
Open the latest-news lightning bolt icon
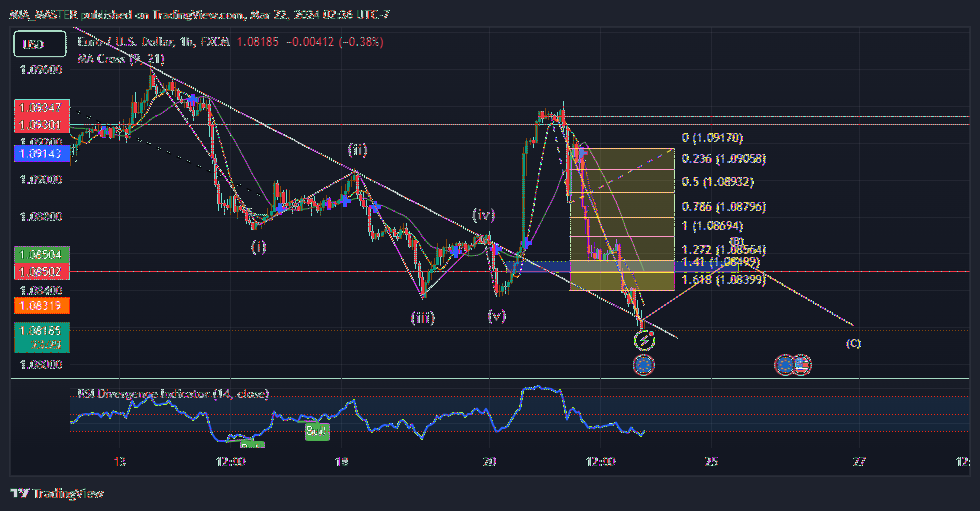coord(644,340)
